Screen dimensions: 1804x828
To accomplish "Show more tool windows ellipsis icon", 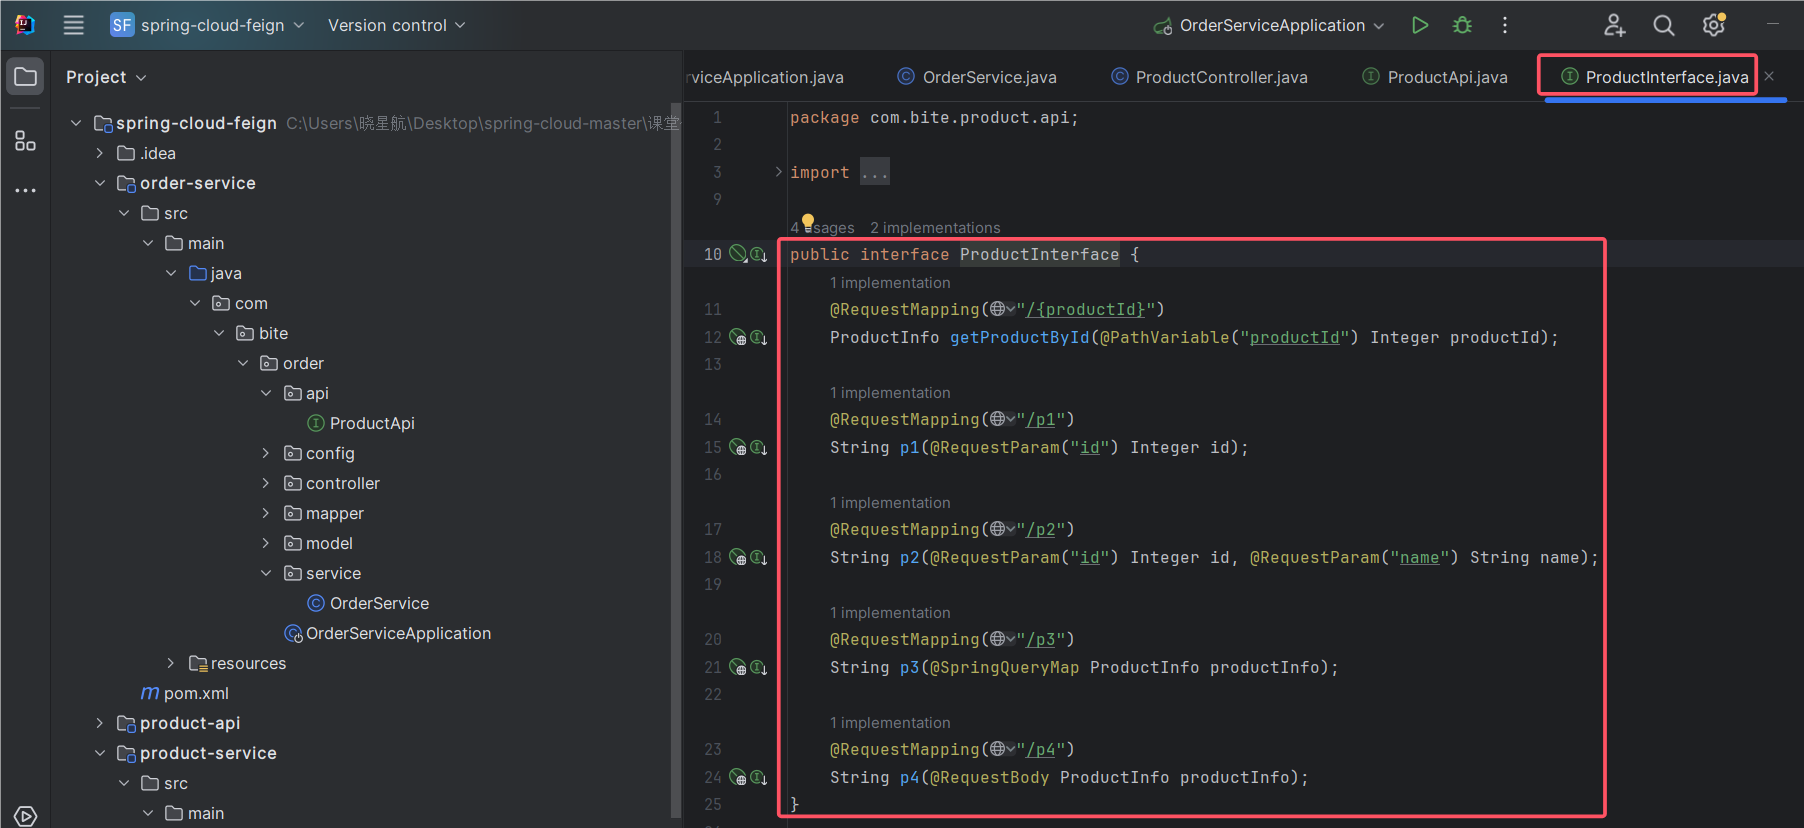I will pyautogui.click(x=26, y=190).
